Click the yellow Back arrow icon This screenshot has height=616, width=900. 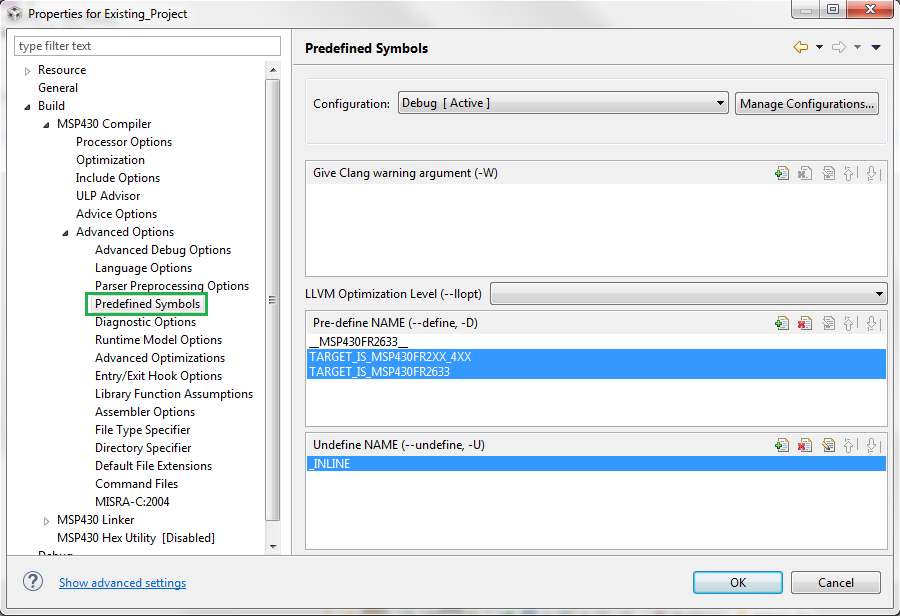point(800,48)
